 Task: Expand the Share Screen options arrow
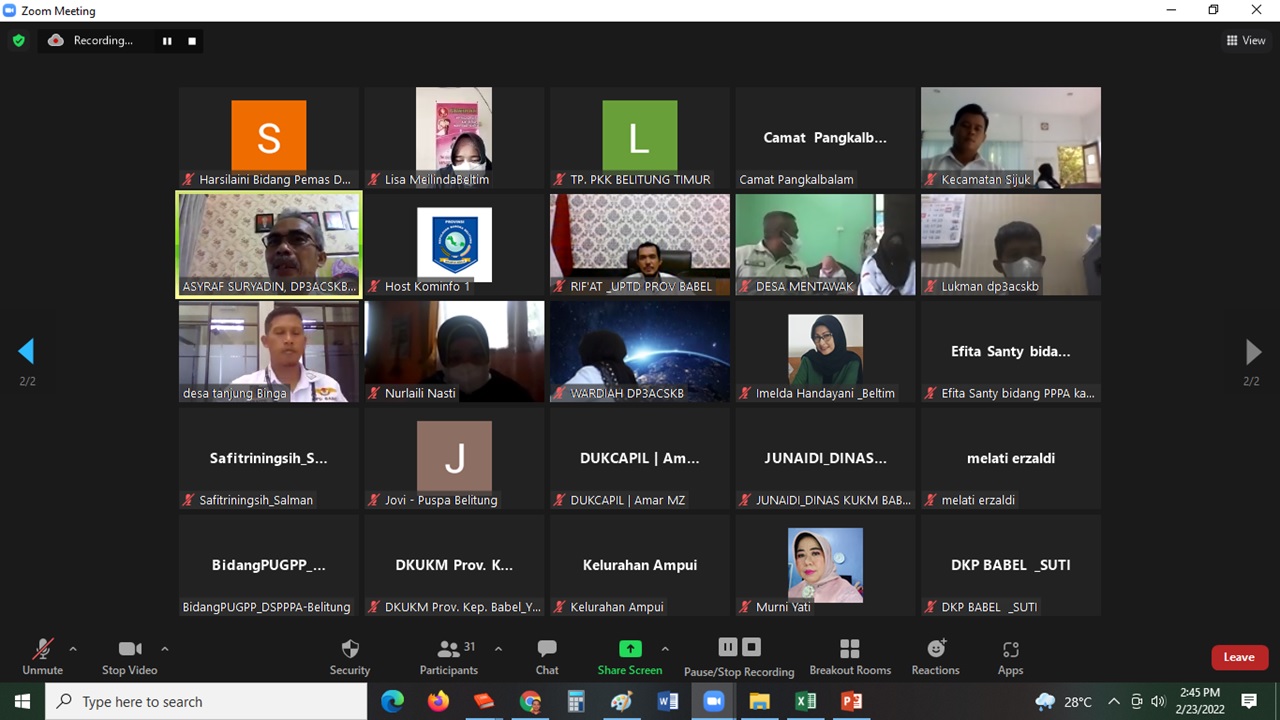tap(665, 649)
